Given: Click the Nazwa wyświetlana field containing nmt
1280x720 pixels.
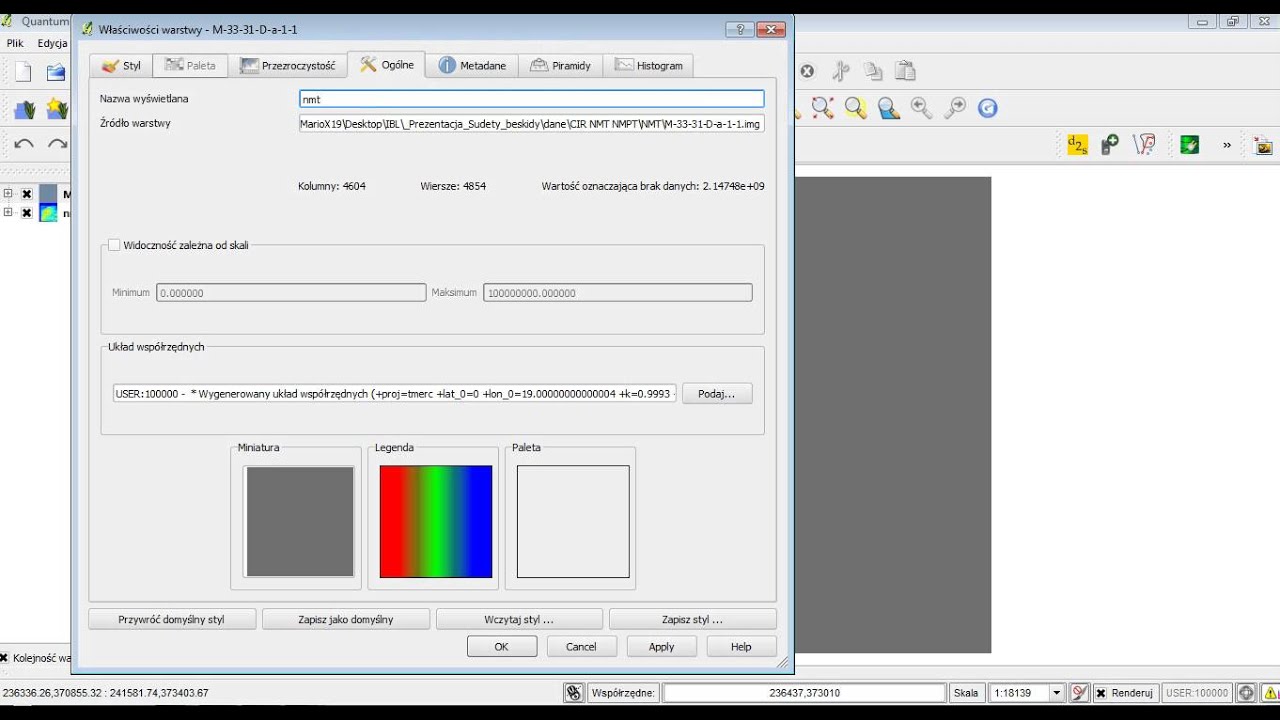Looking at the screenshot, I should [532, 99].
